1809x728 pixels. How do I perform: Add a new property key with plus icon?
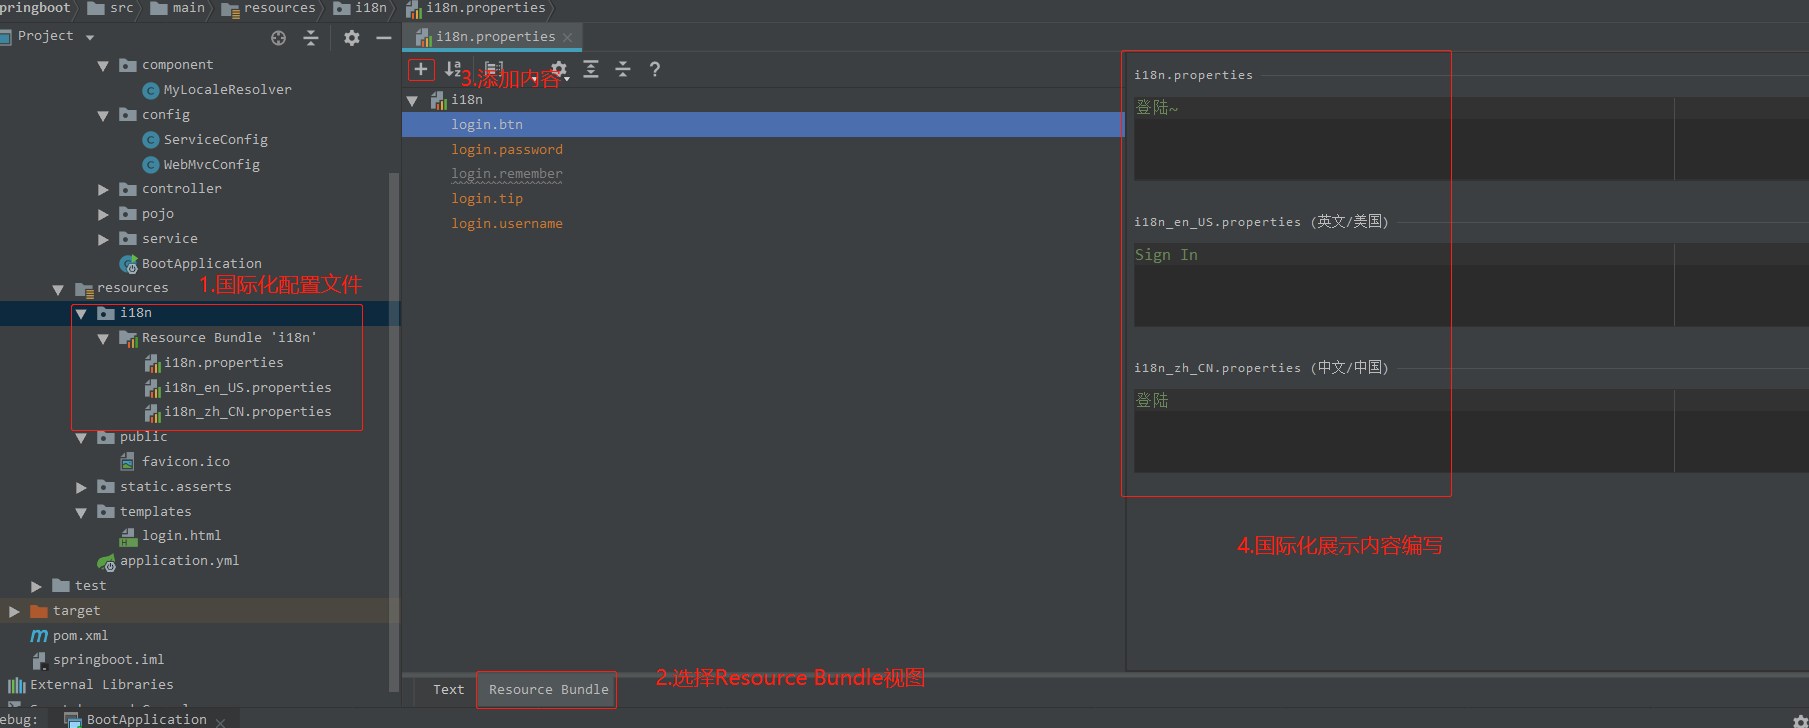point(421,69)
